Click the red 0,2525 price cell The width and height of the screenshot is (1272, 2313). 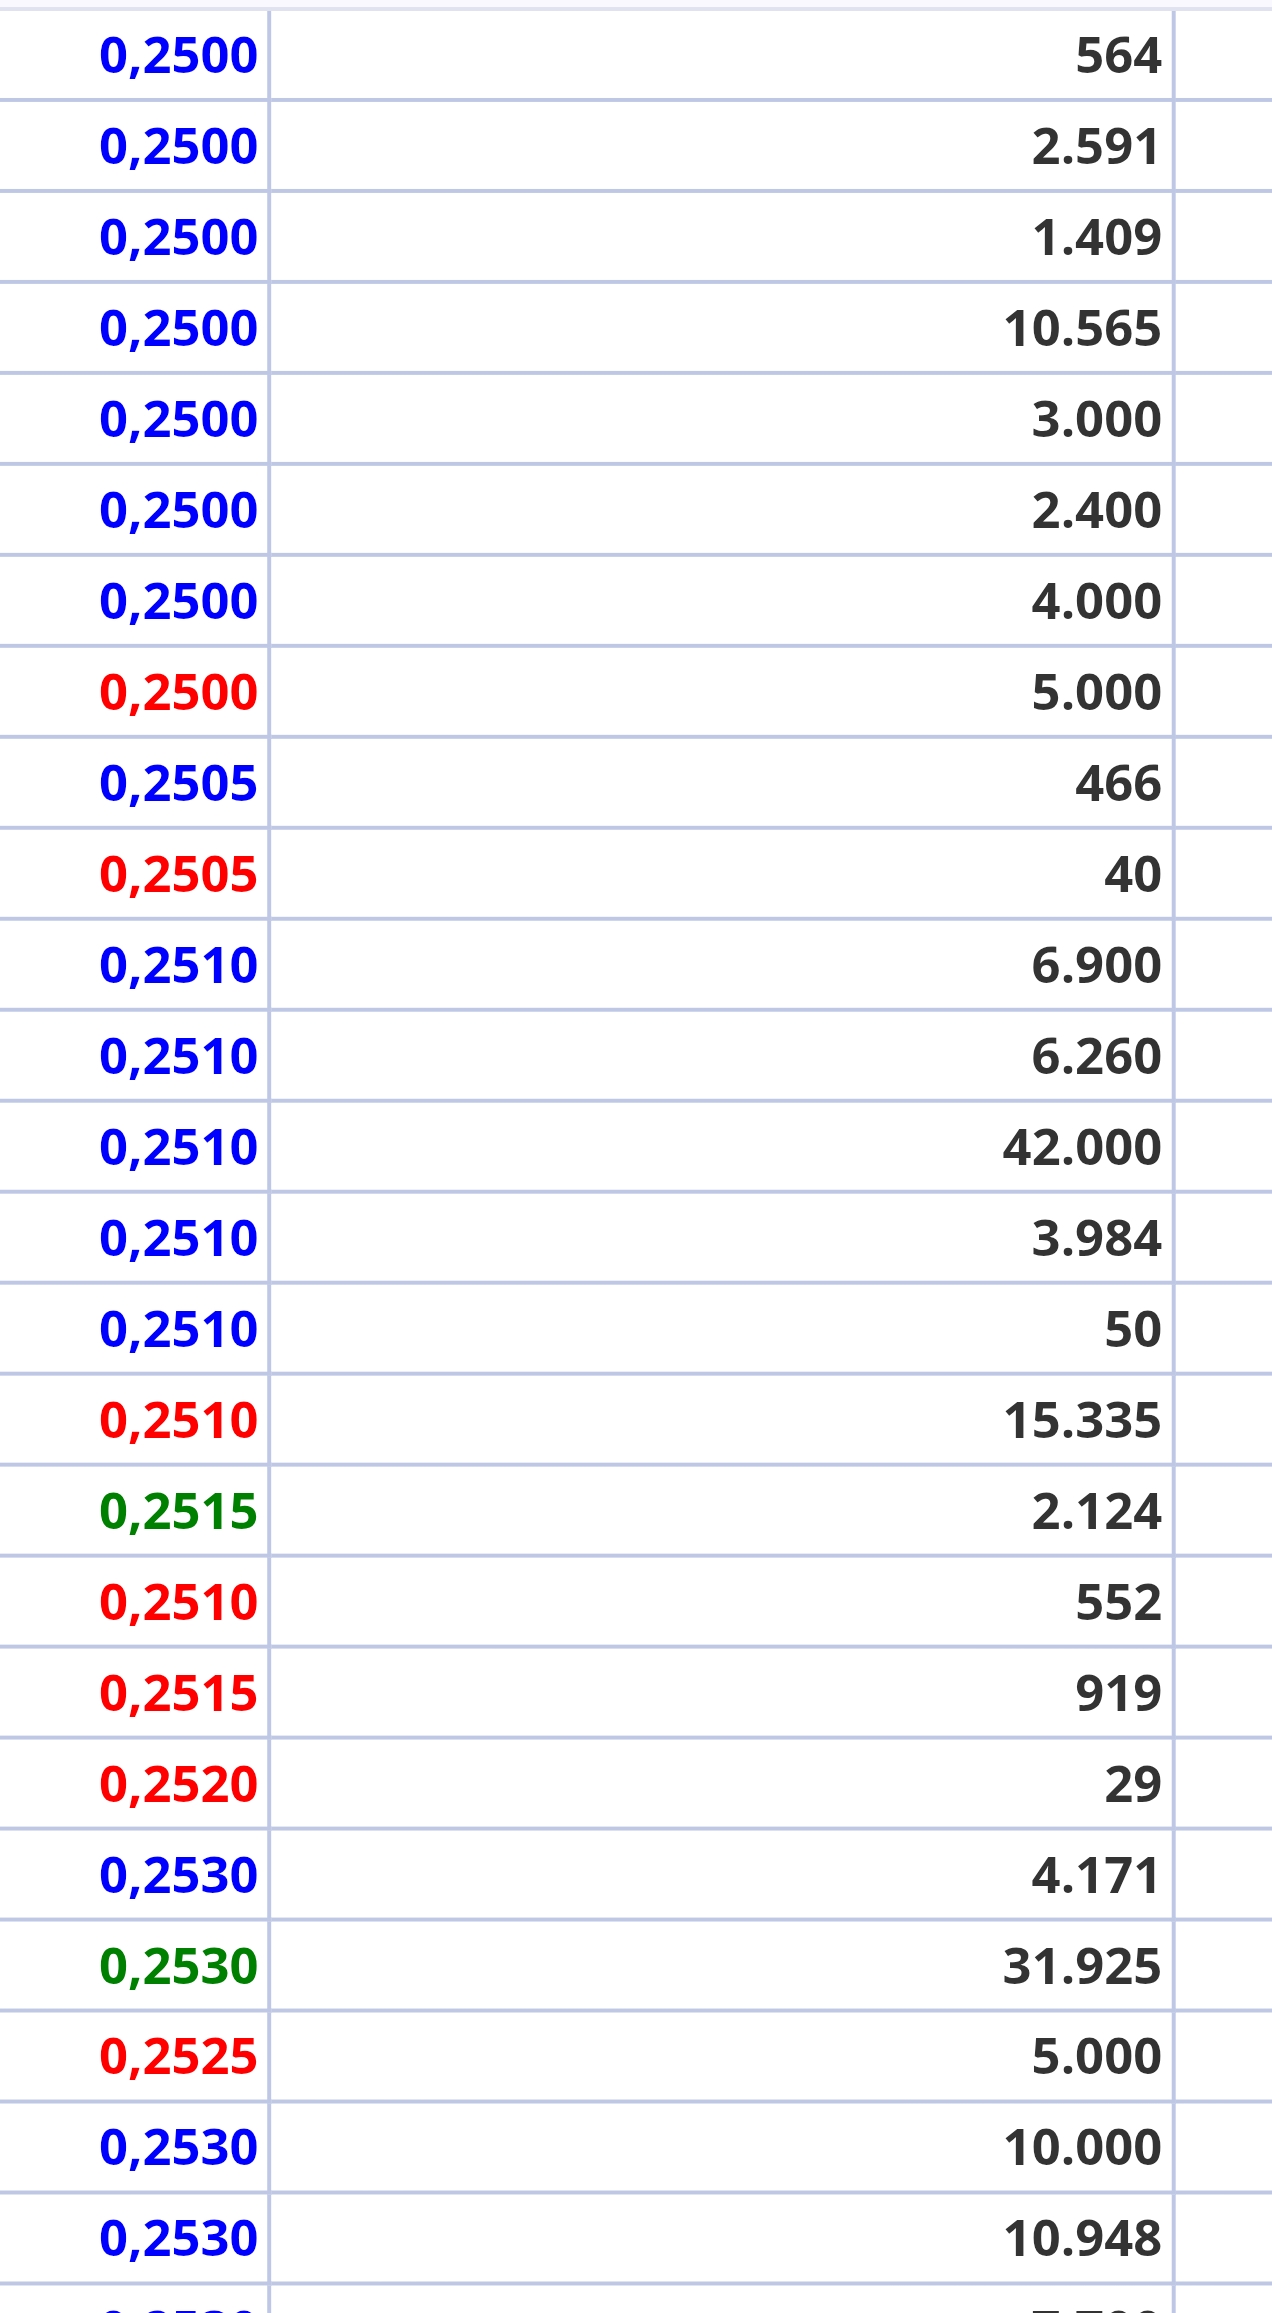tap(178, 2057)
